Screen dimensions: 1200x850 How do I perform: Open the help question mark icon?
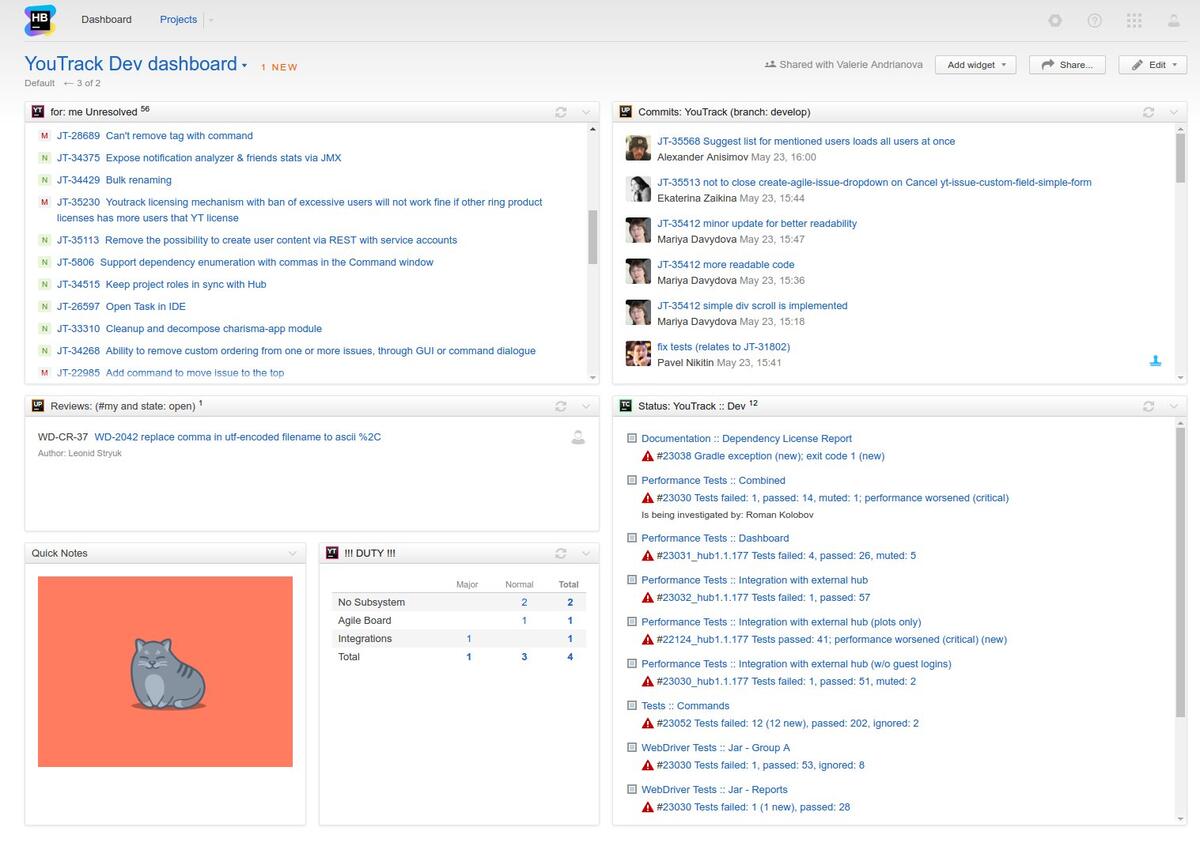click(1095, 20)
